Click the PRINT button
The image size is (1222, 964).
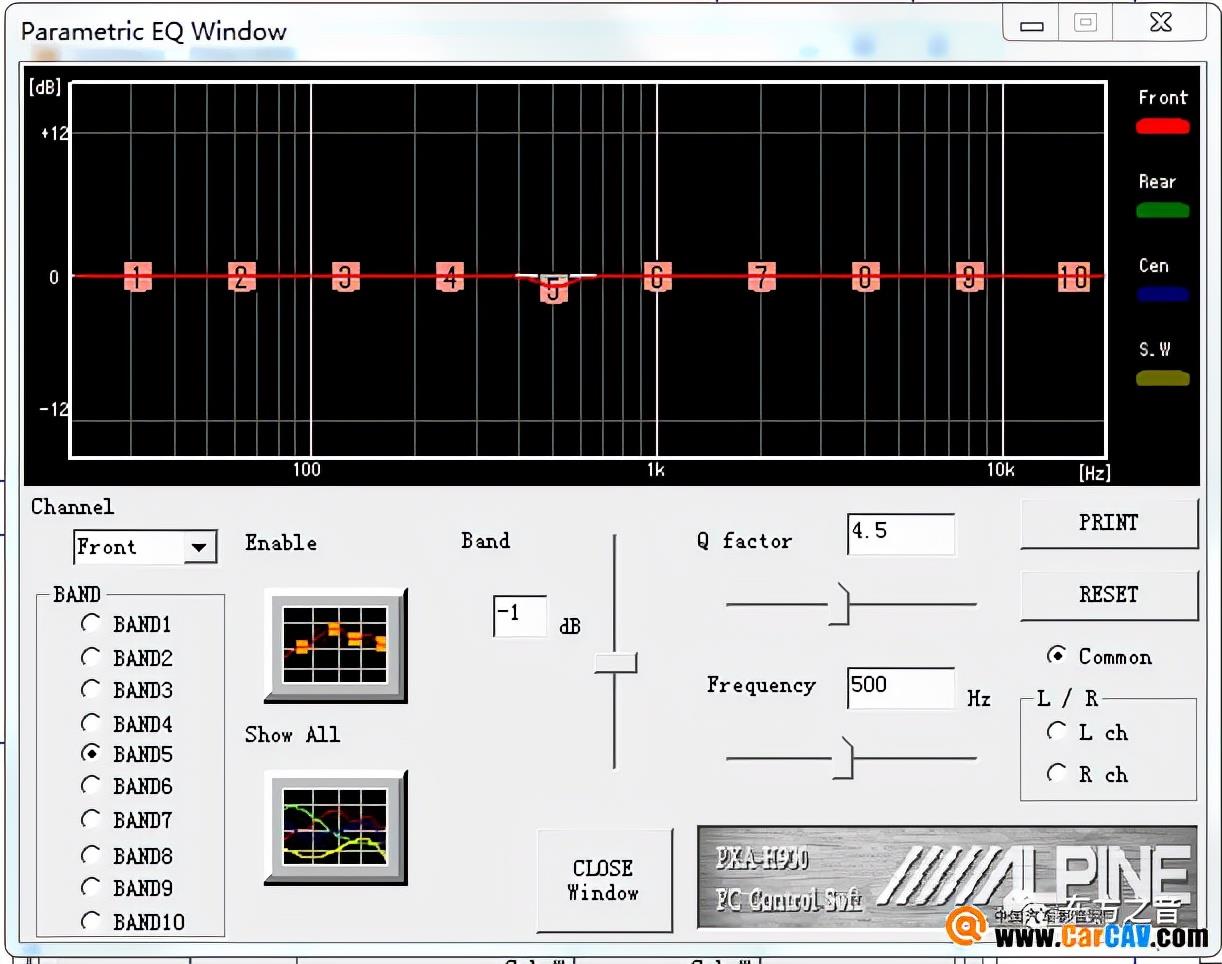click(x=1108, y=523)
